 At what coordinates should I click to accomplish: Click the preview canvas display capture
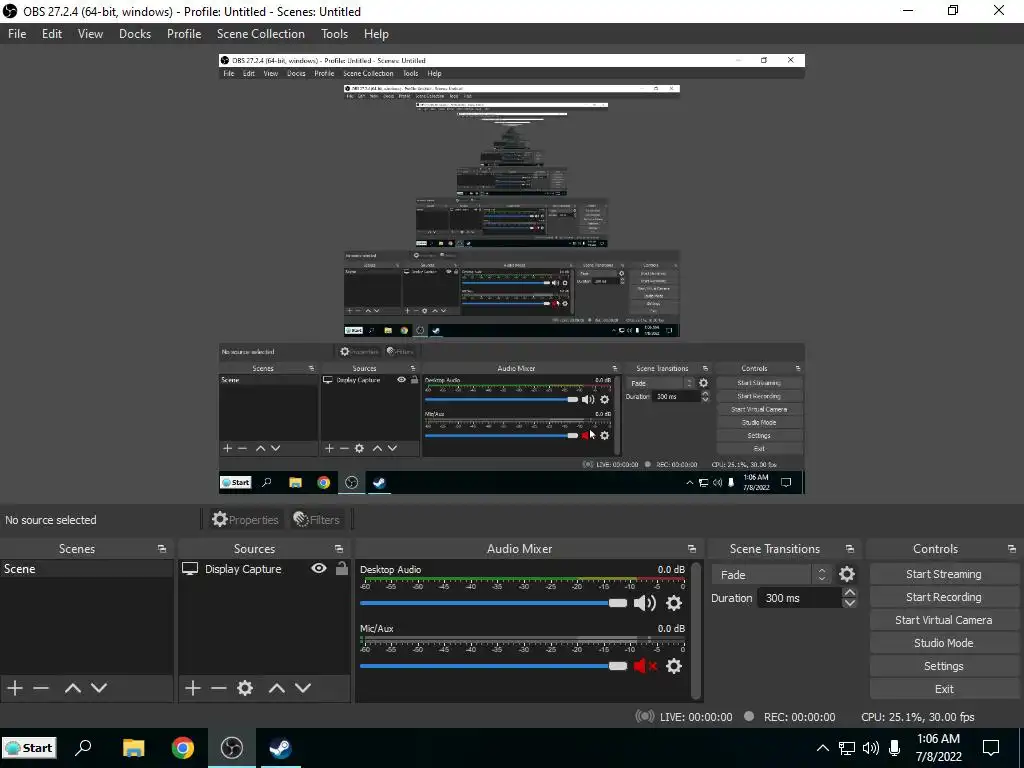click(511, 274)
